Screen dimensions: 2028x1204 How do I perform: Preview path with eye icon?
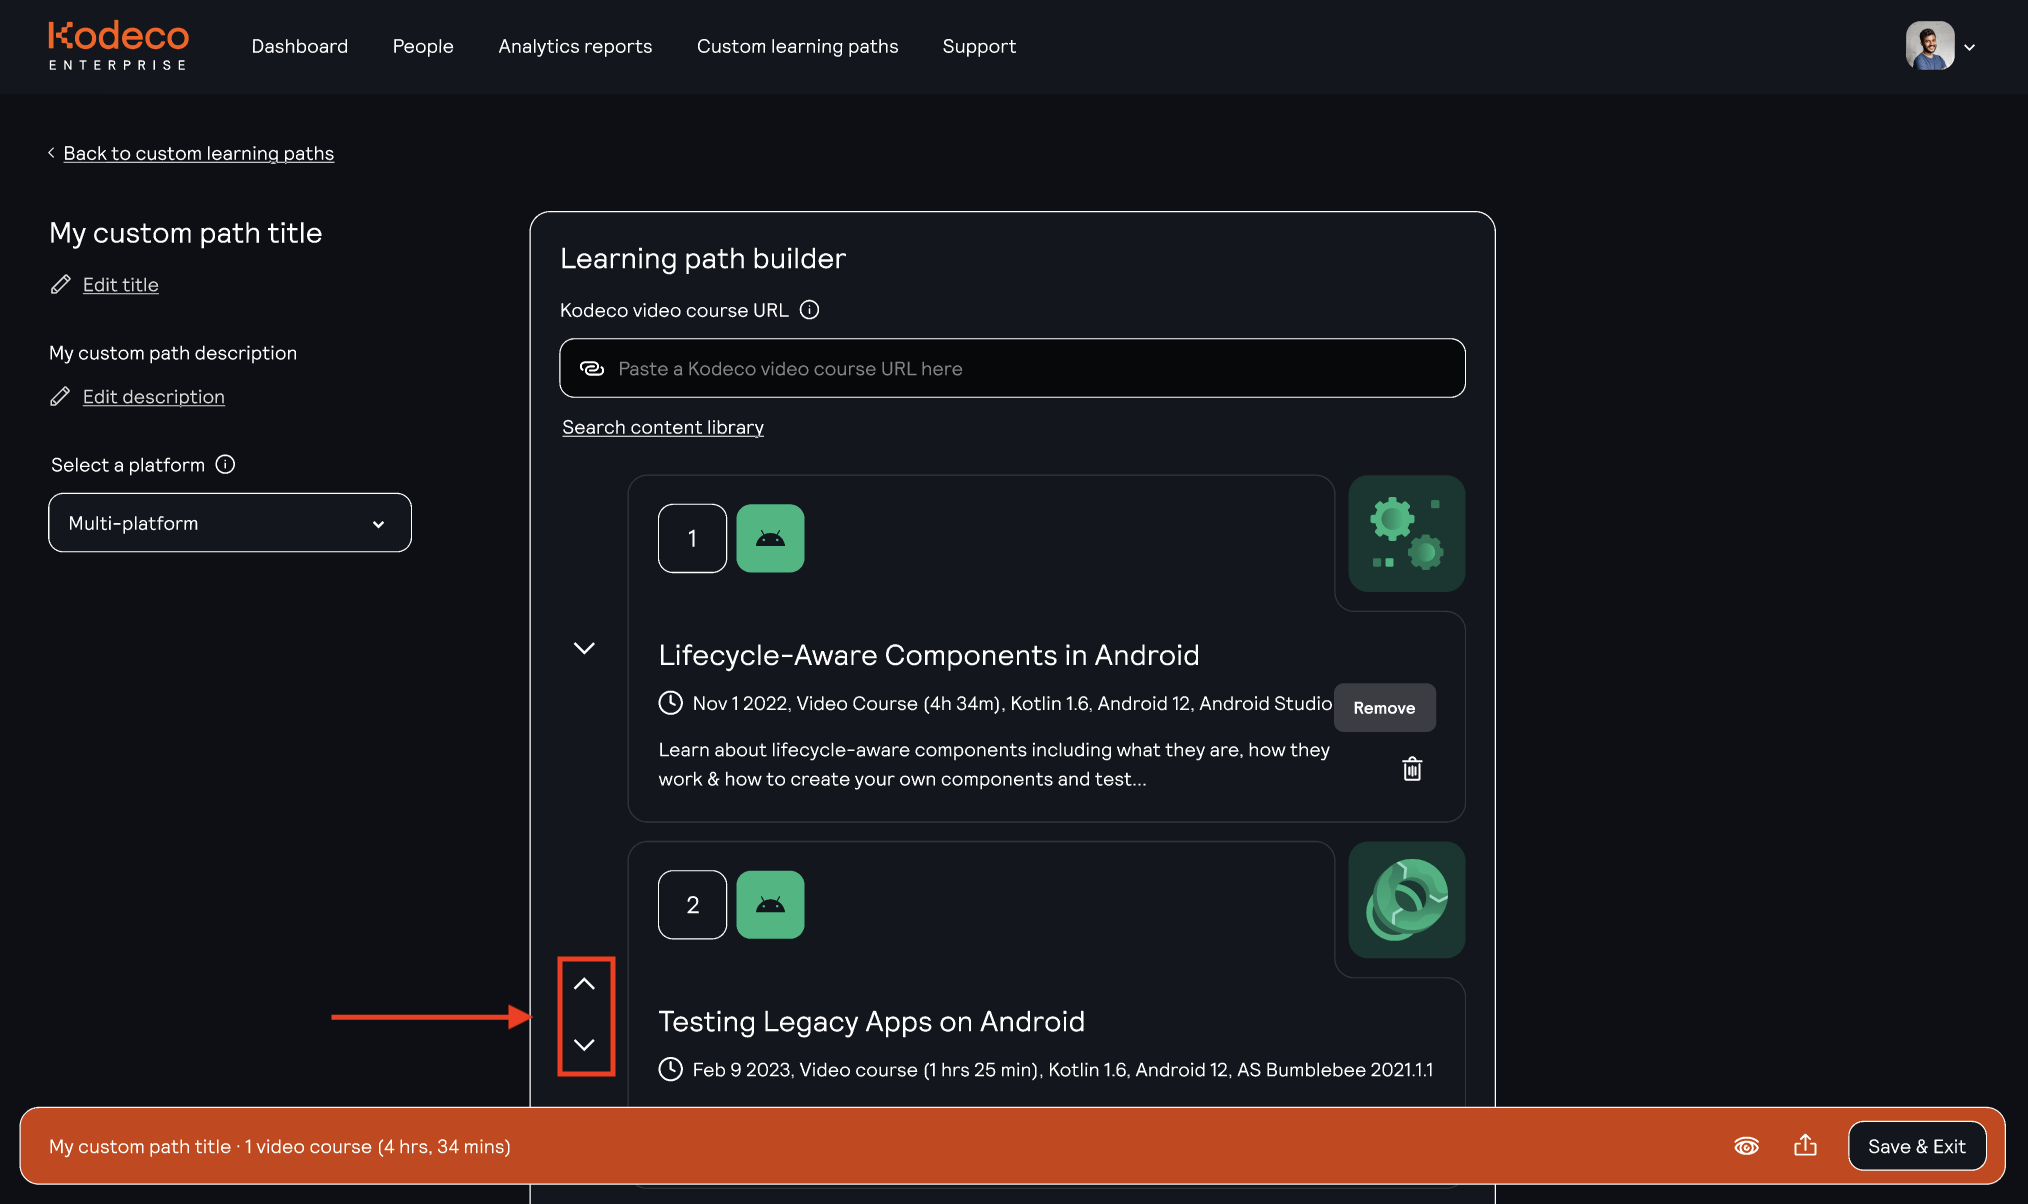point(1746,1146)
